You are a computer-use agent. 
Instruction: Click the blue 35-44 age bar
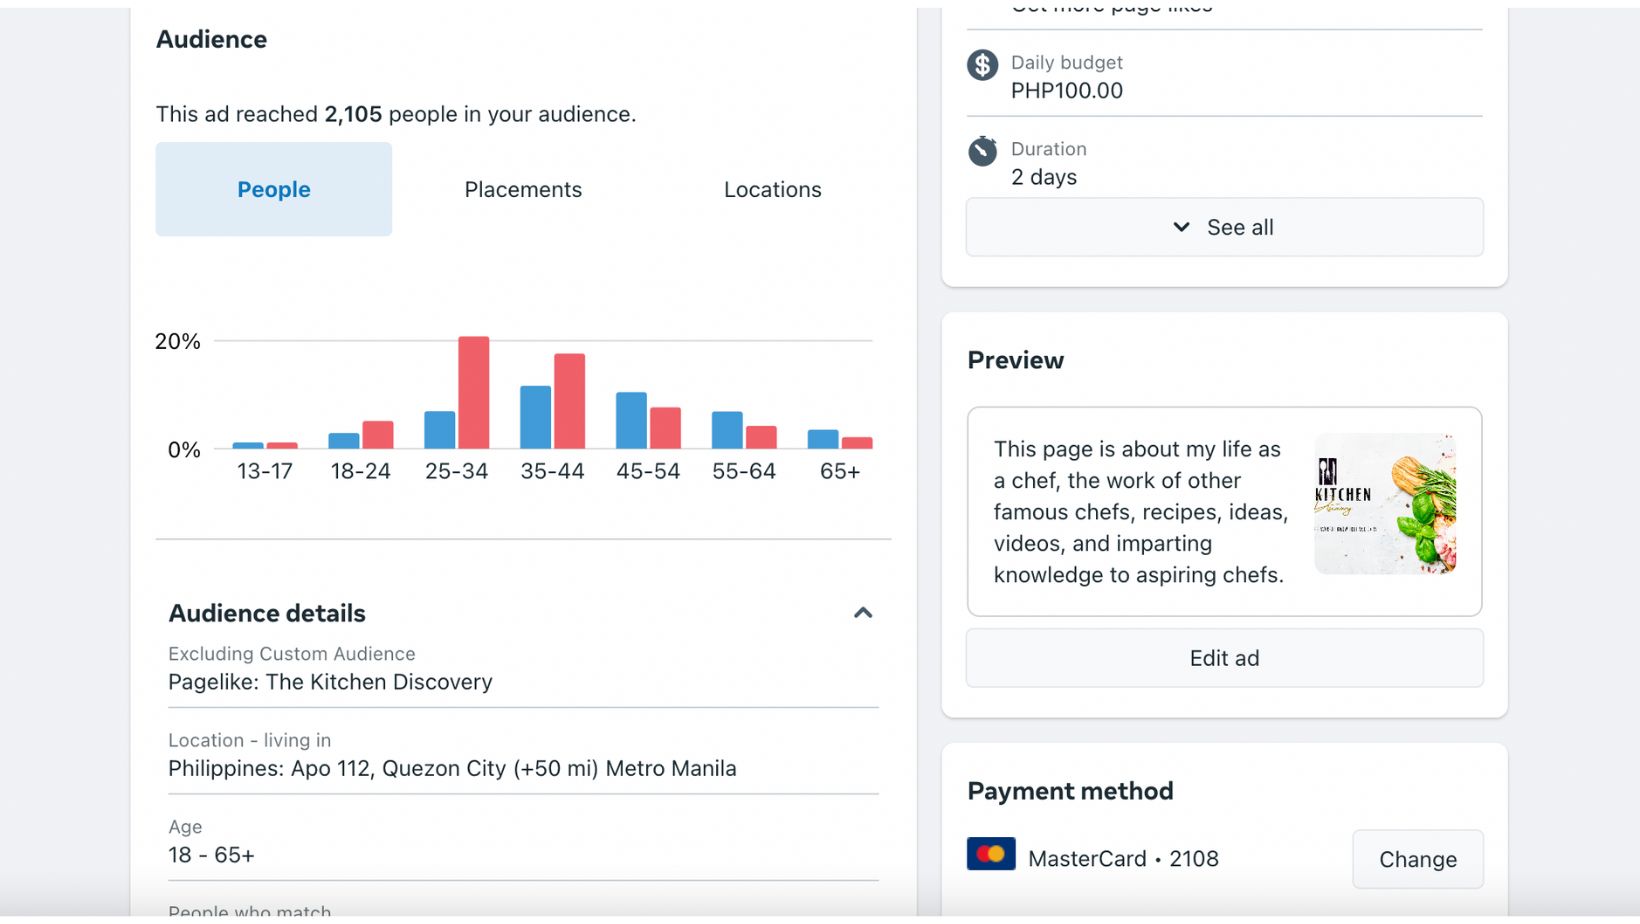point(535,417)
